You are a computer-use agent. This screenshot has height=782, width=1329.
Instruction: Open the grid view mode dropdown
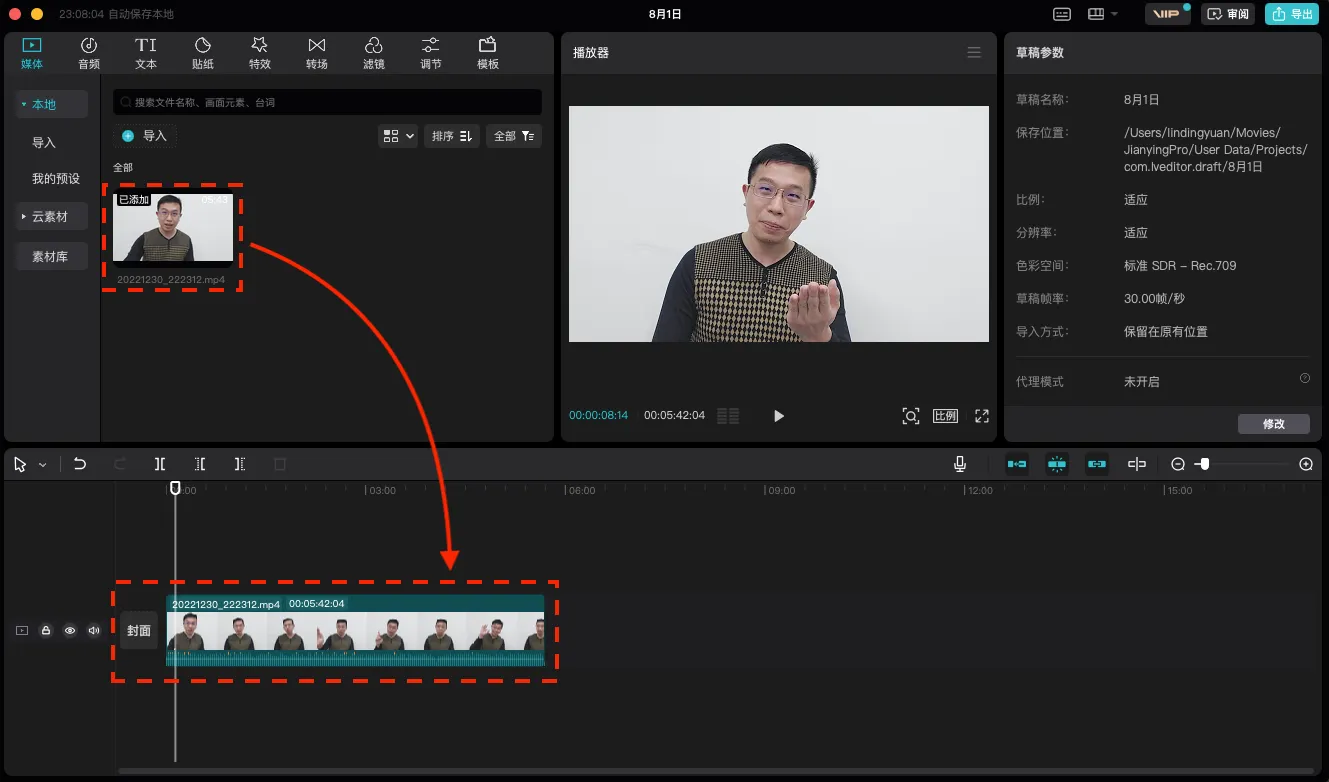click(x=398, y=136)
